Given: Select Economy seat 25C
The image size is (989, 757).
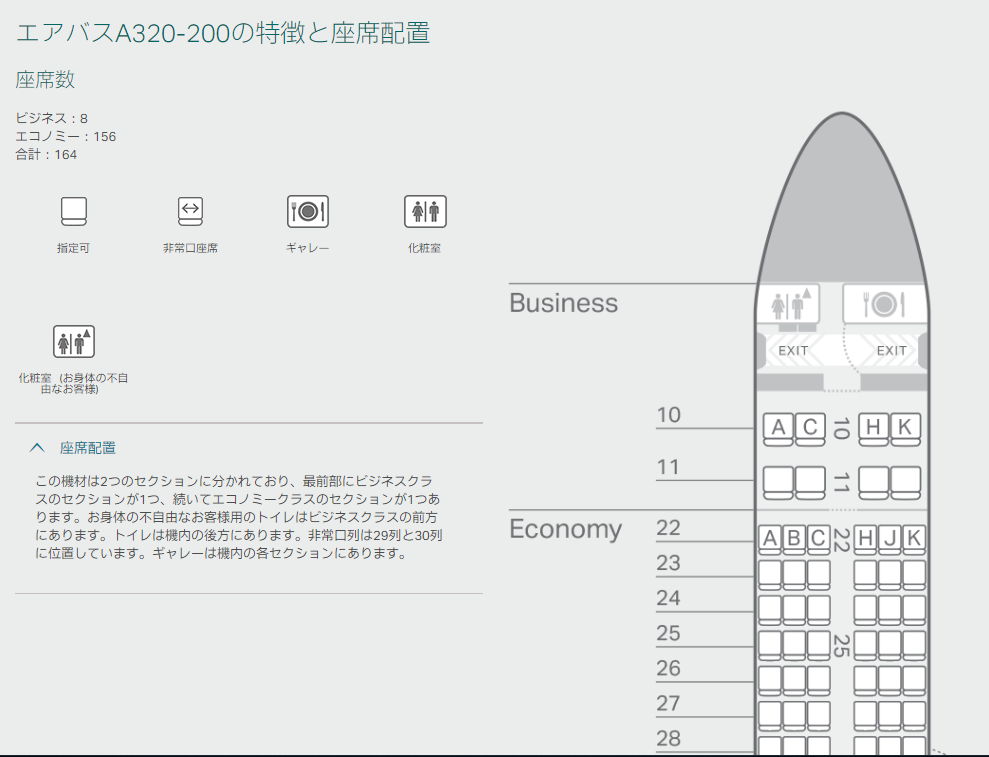Looking at the screenshot, I should click(x=819, y=645).
